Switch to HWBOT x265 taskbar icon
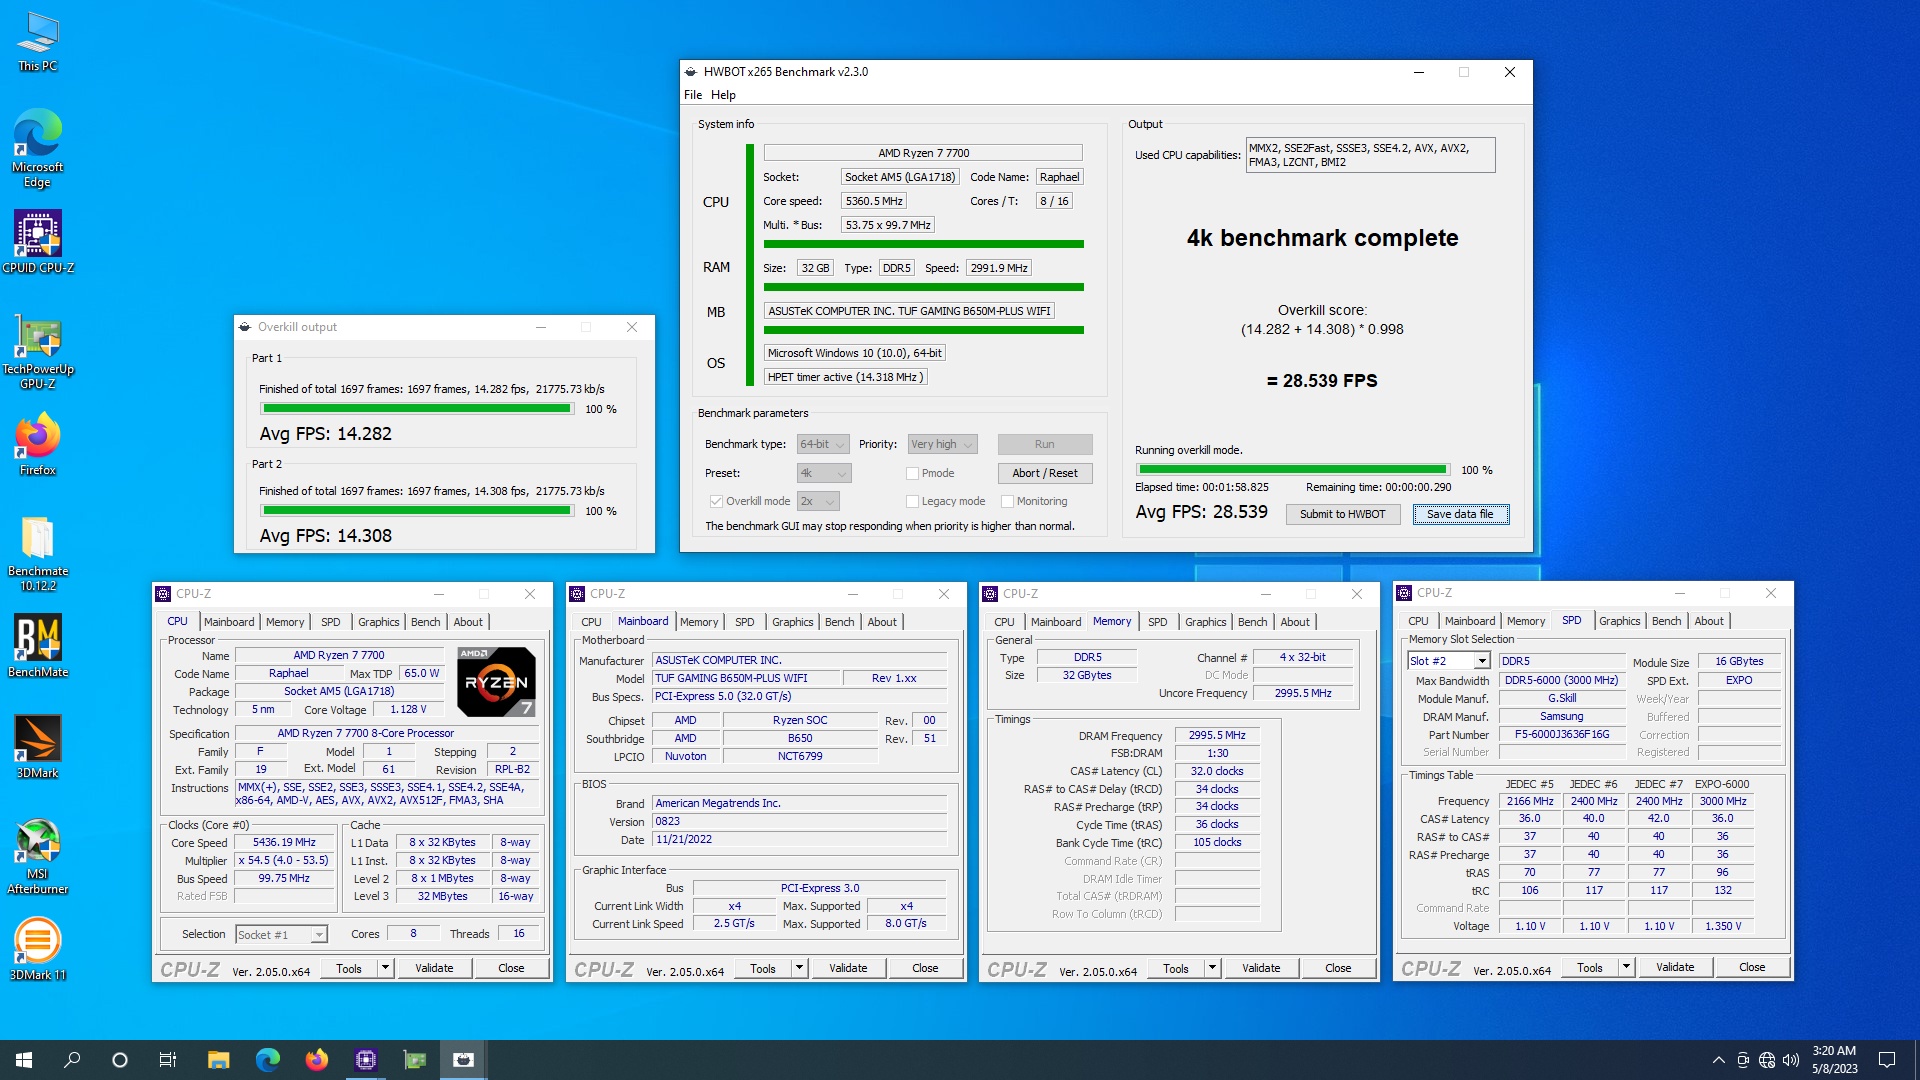 463,1060
